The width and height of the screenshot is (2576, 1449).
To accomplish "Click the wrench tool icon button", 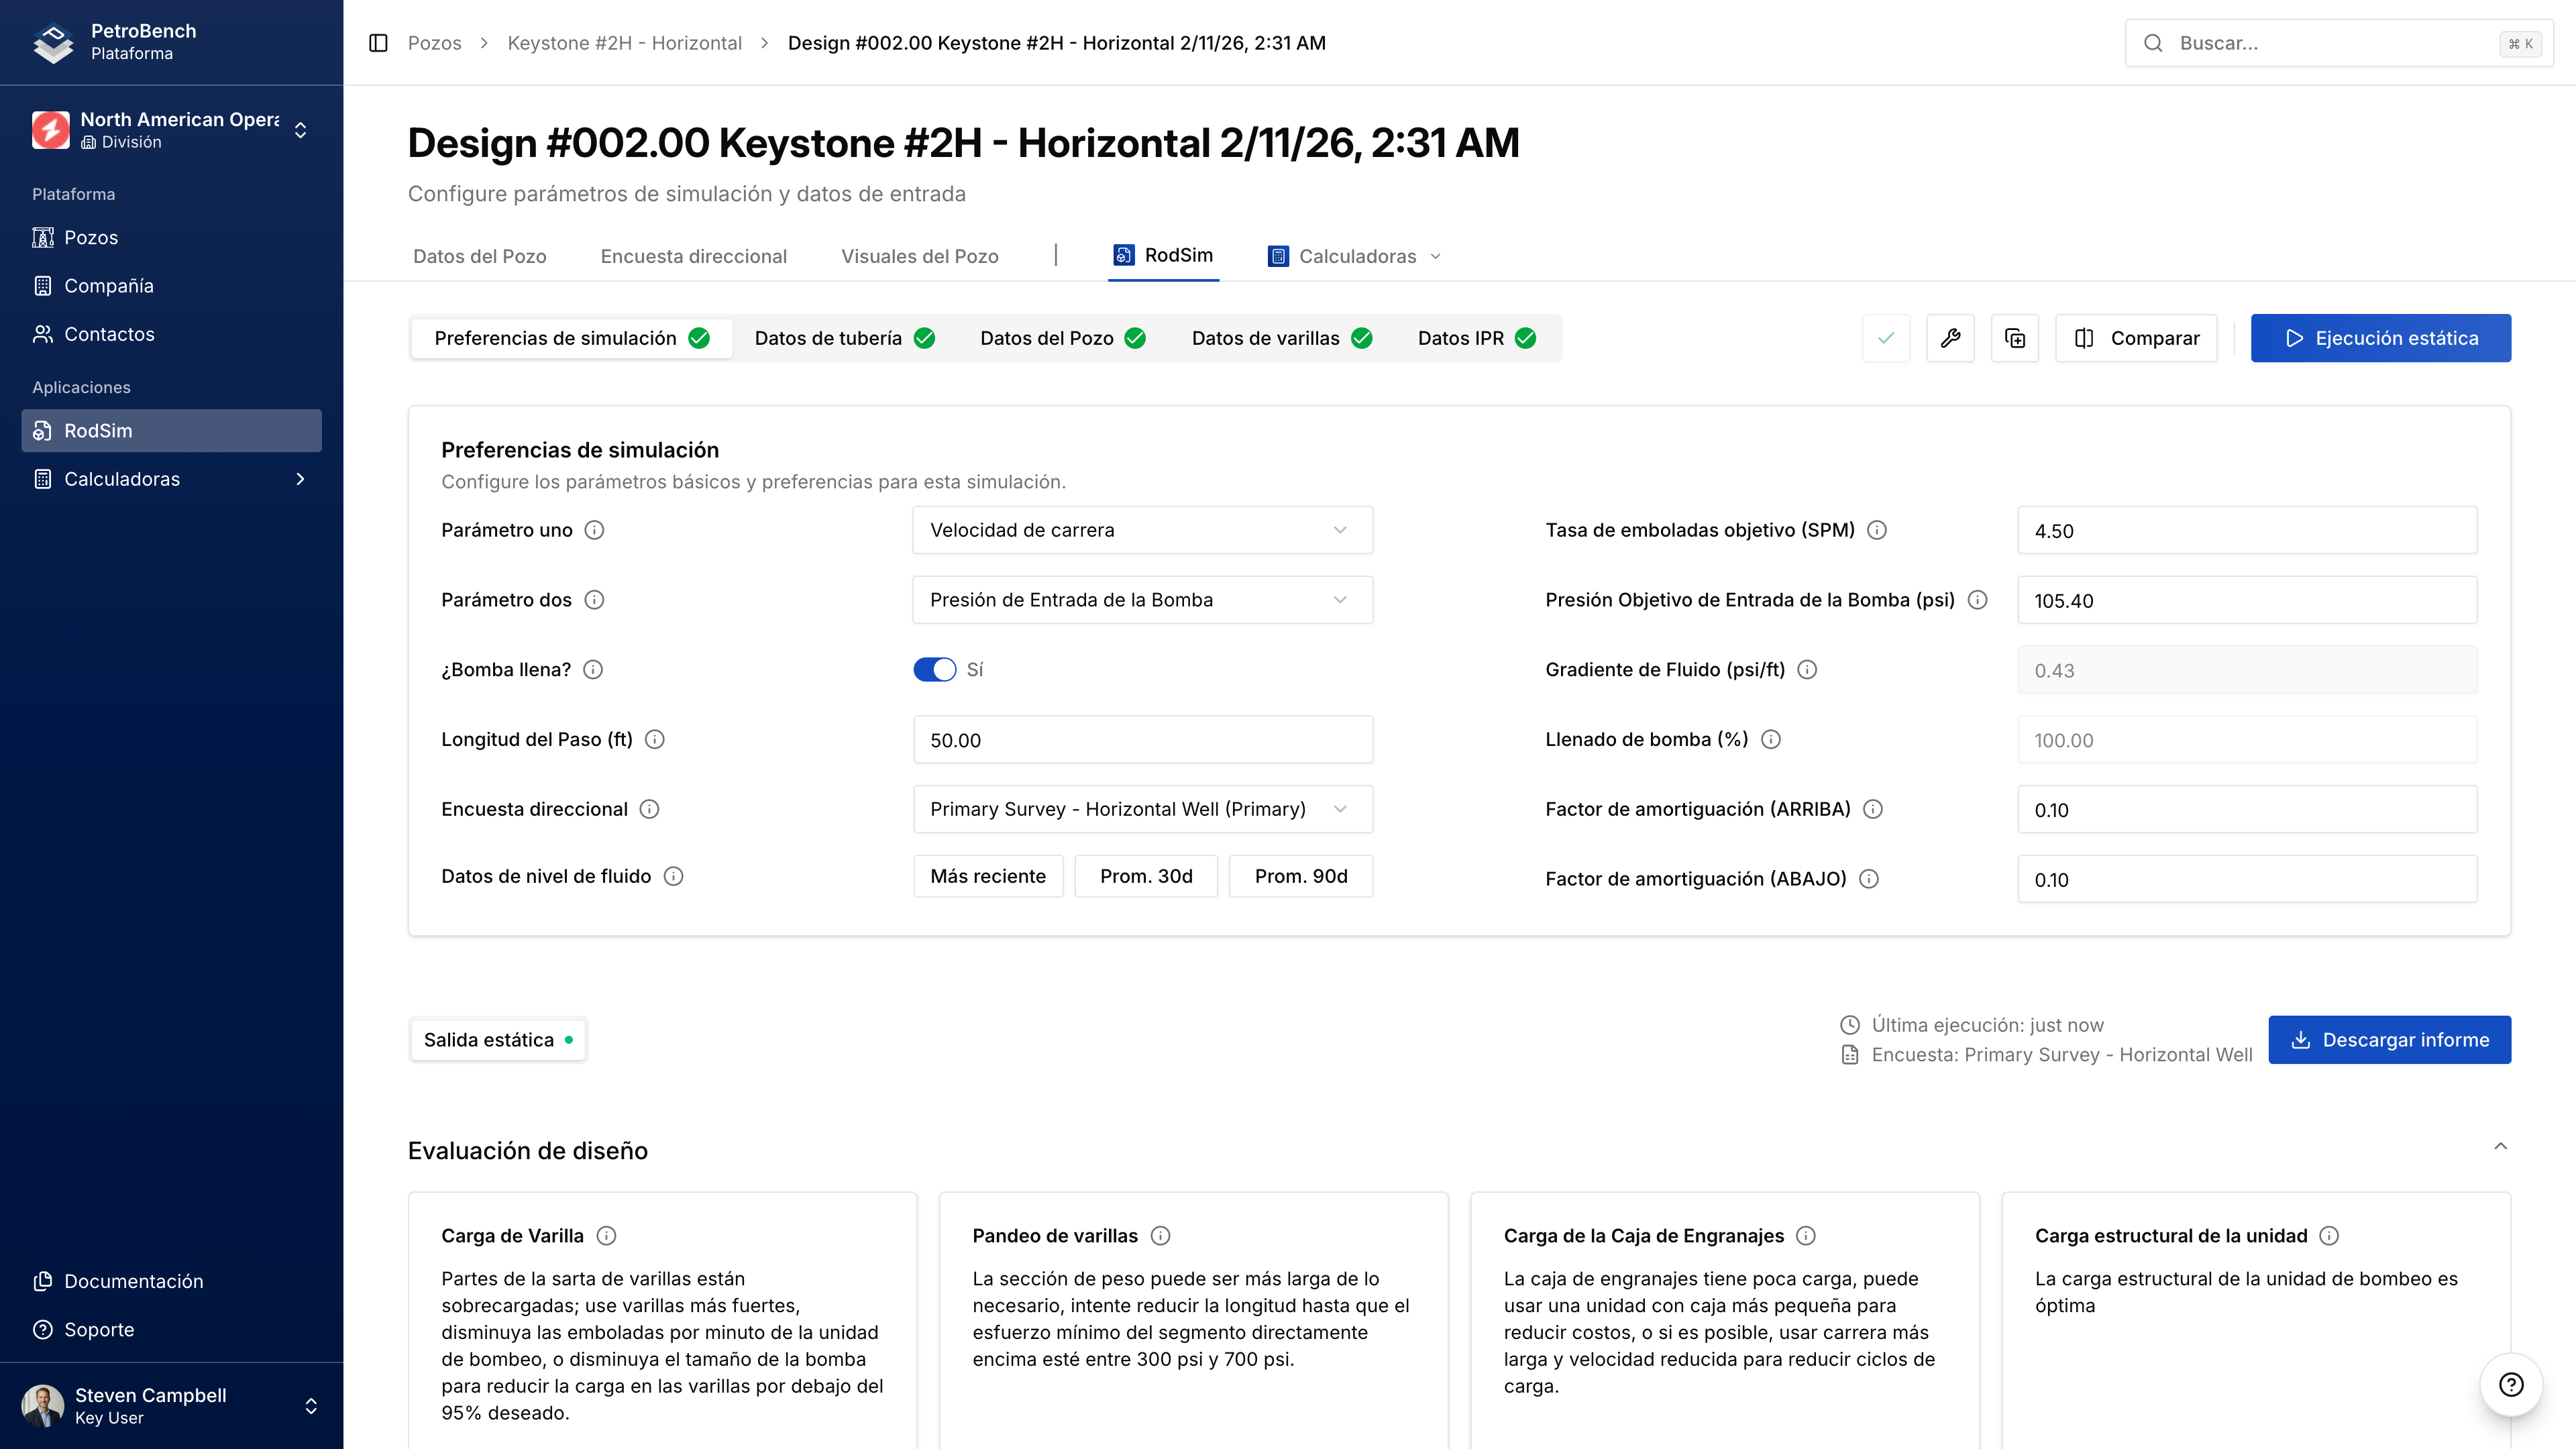I will coord(1950,338).
